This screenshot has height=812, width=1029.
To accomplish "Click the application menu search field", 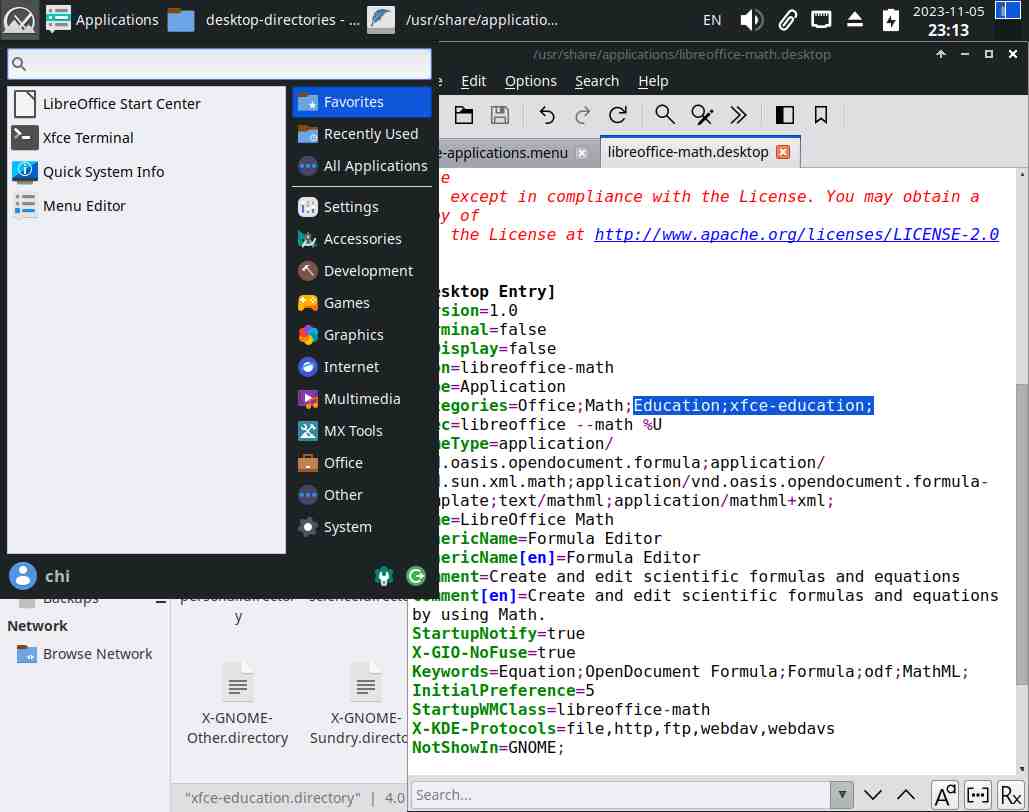I will (x=219, y=65).
